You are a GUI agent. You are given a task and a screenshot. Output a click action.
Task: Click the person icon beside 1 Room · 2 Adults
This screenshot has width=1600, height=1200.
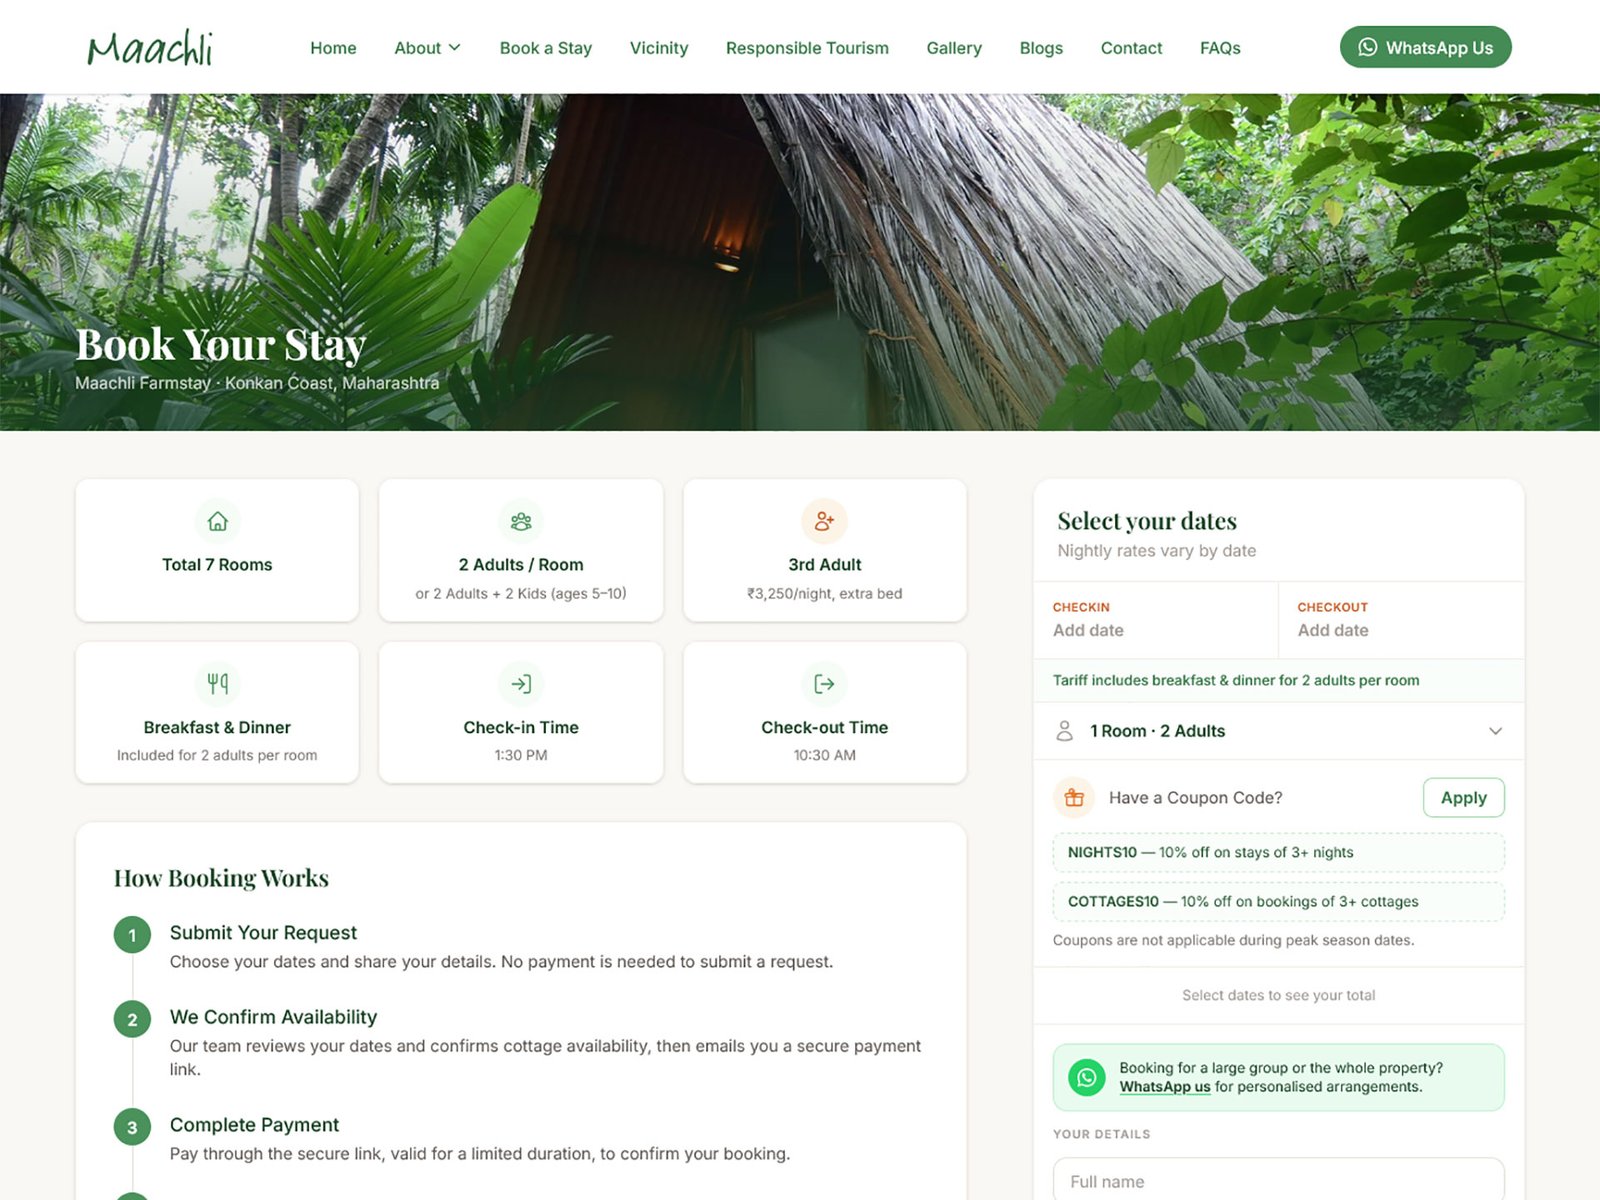pos(1065,731)
